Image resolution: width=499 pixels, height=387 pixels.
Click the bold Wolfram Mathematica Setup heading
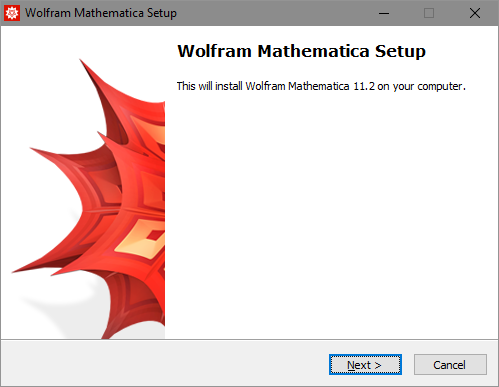click(301, 51)
